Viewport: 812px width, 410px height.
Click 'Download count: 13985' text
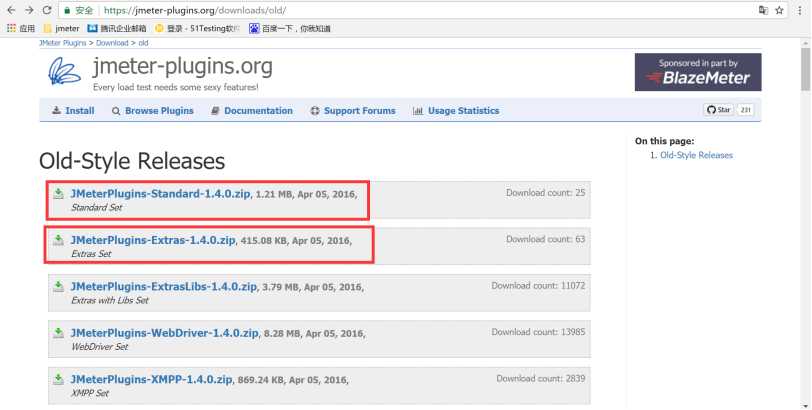coord(538,332)
